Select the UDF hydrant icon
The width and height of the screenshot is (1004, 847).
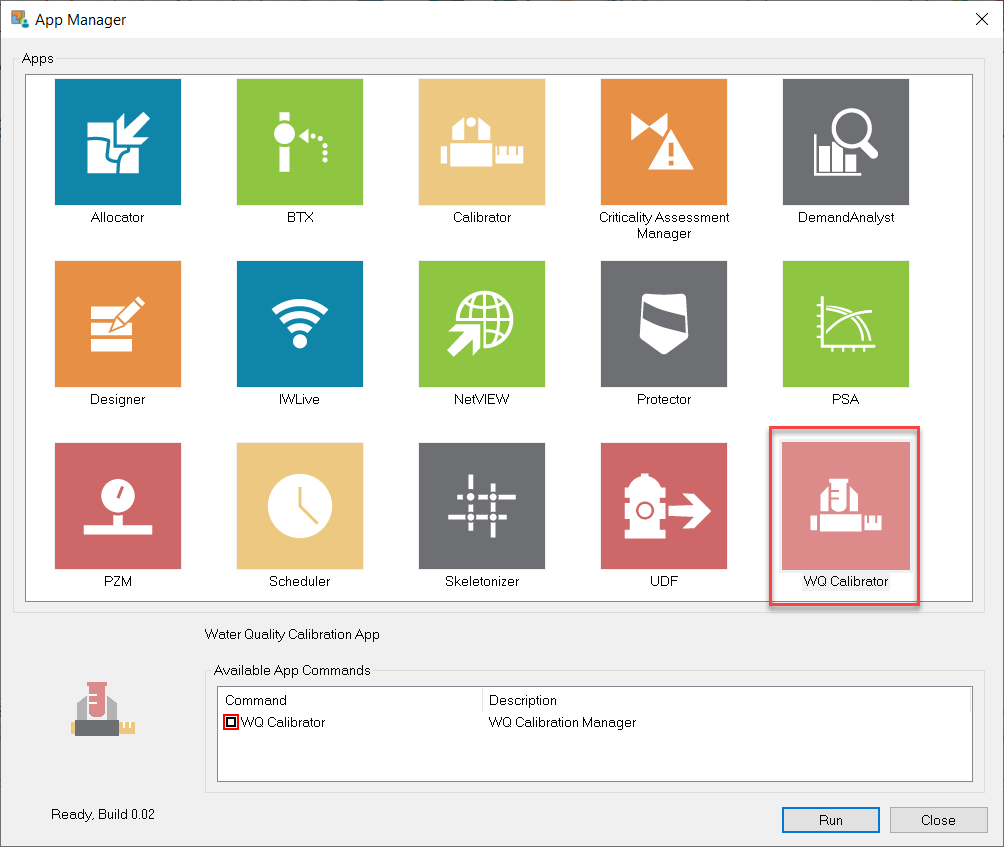coord(663,506)
